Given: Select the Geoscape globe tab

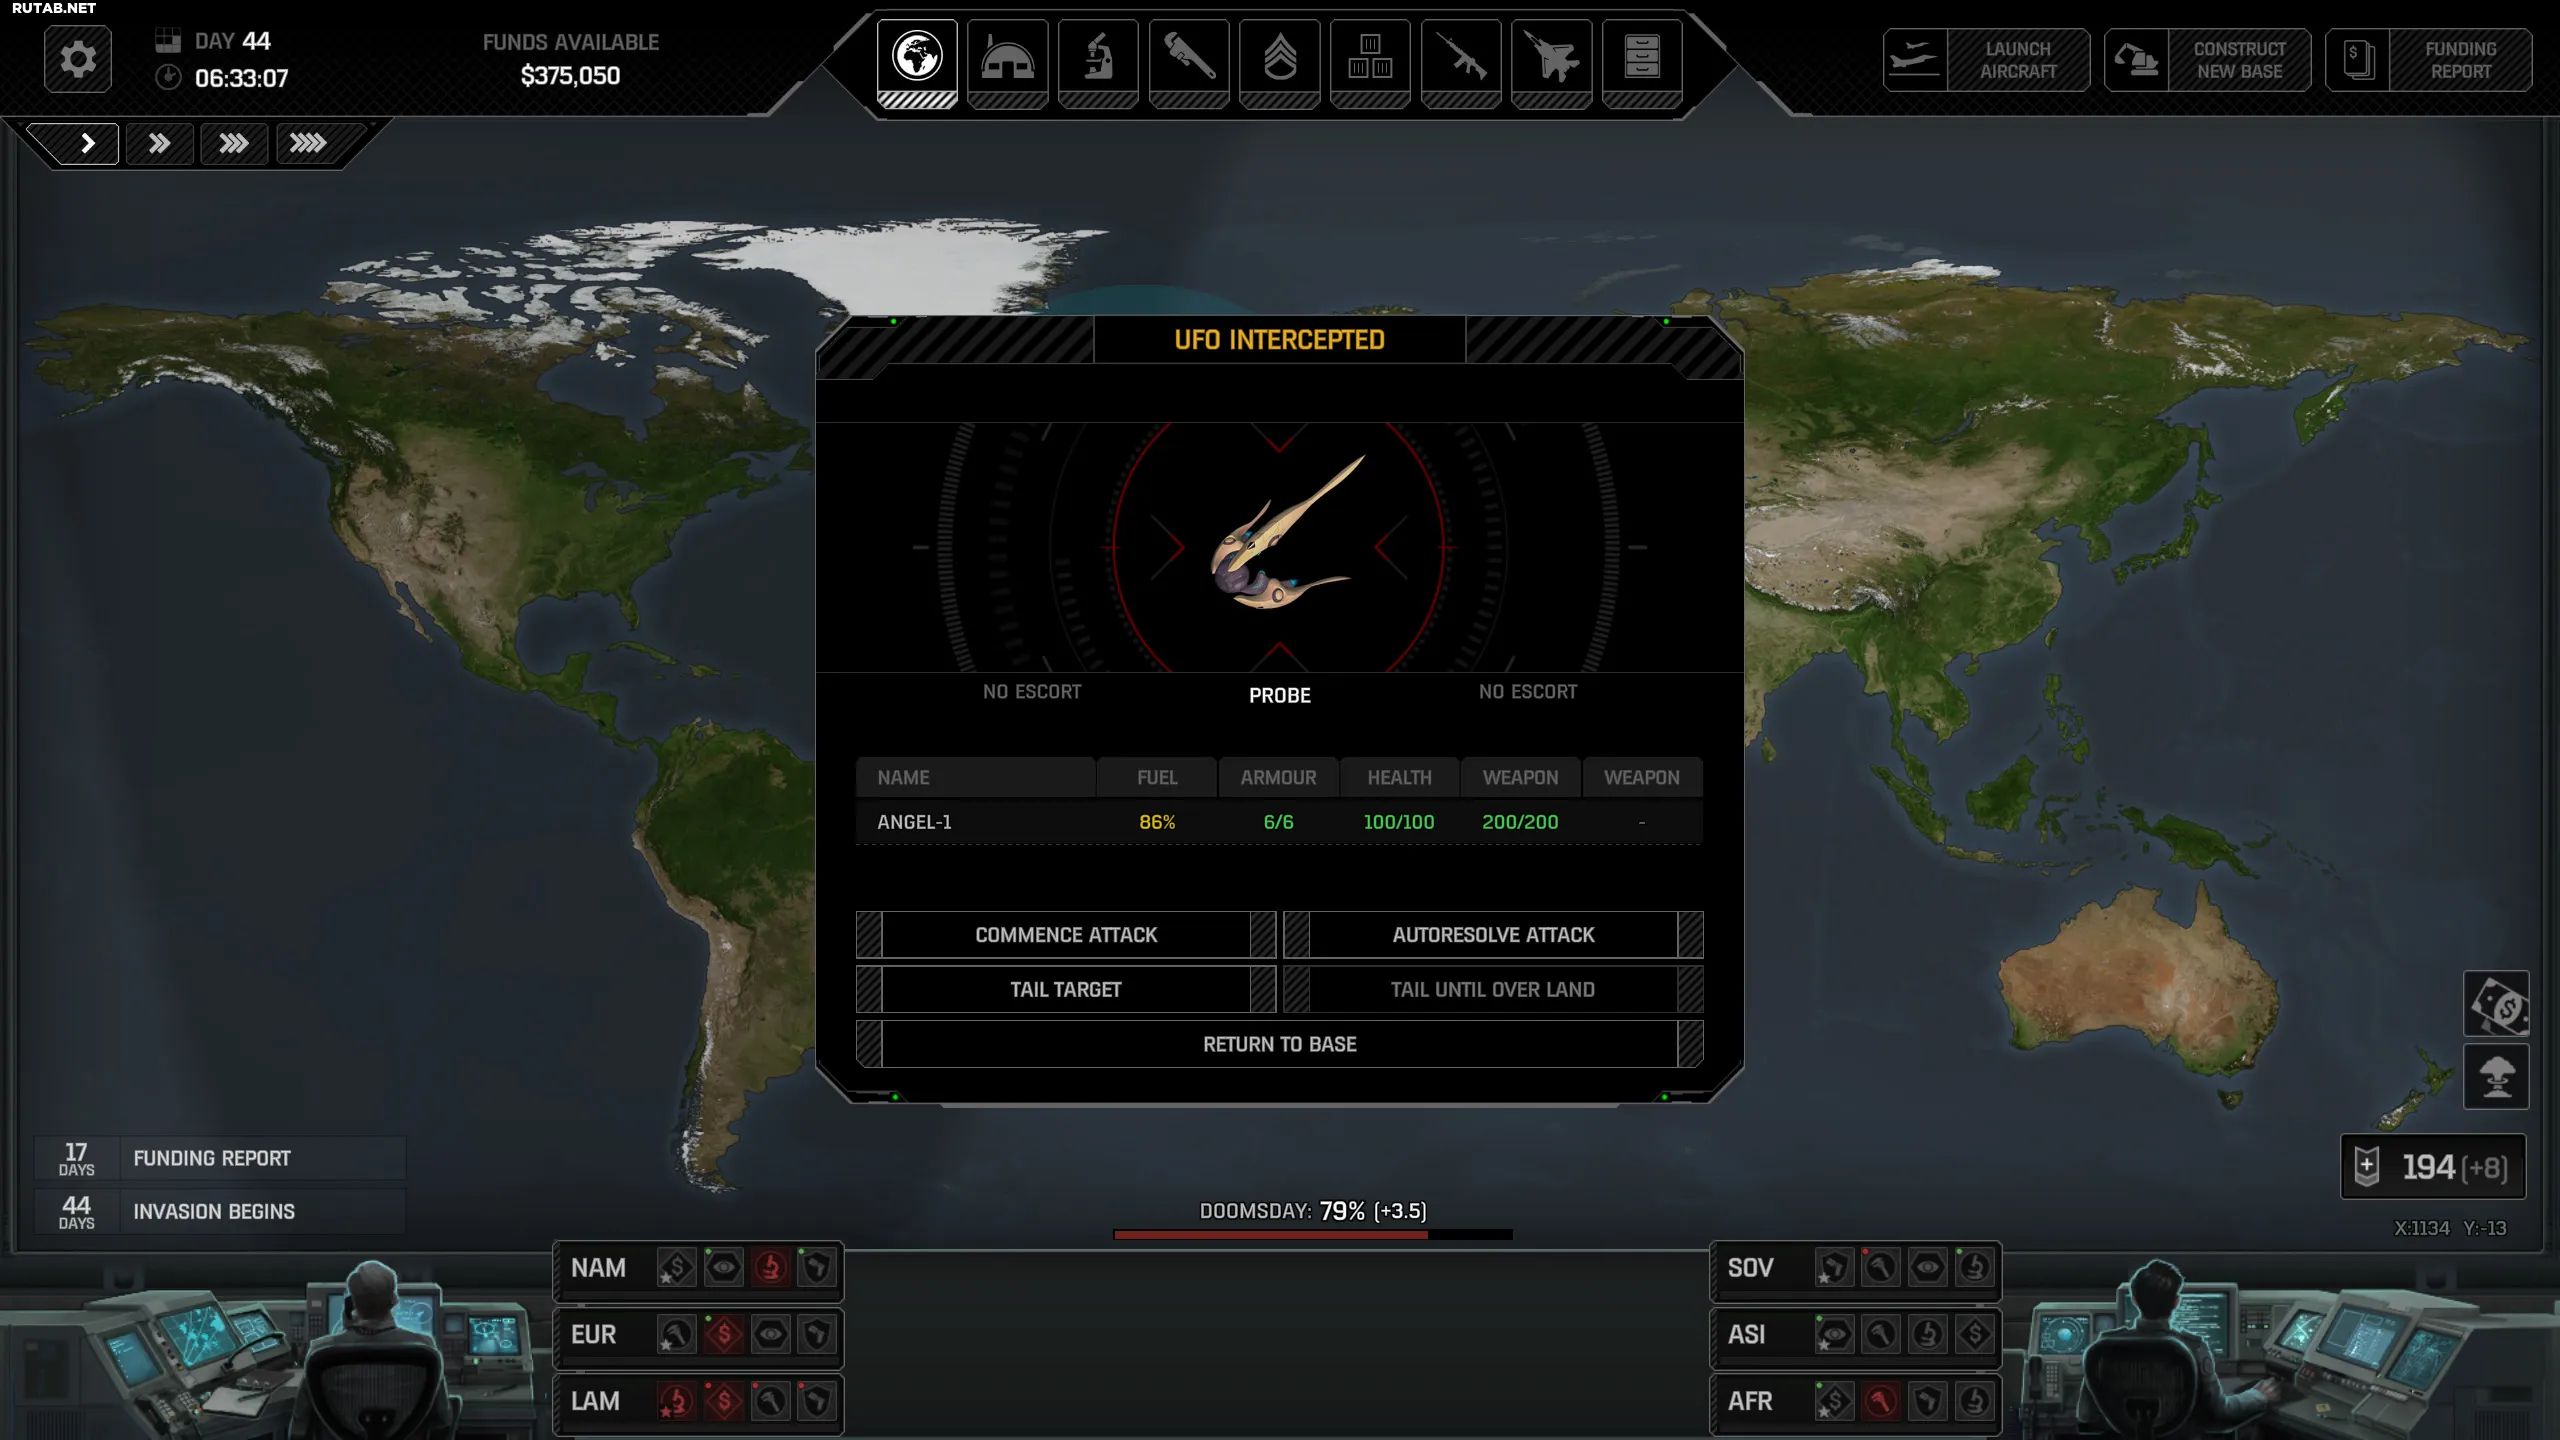Looking at the screenshot, I should click(x=917, y=58).
